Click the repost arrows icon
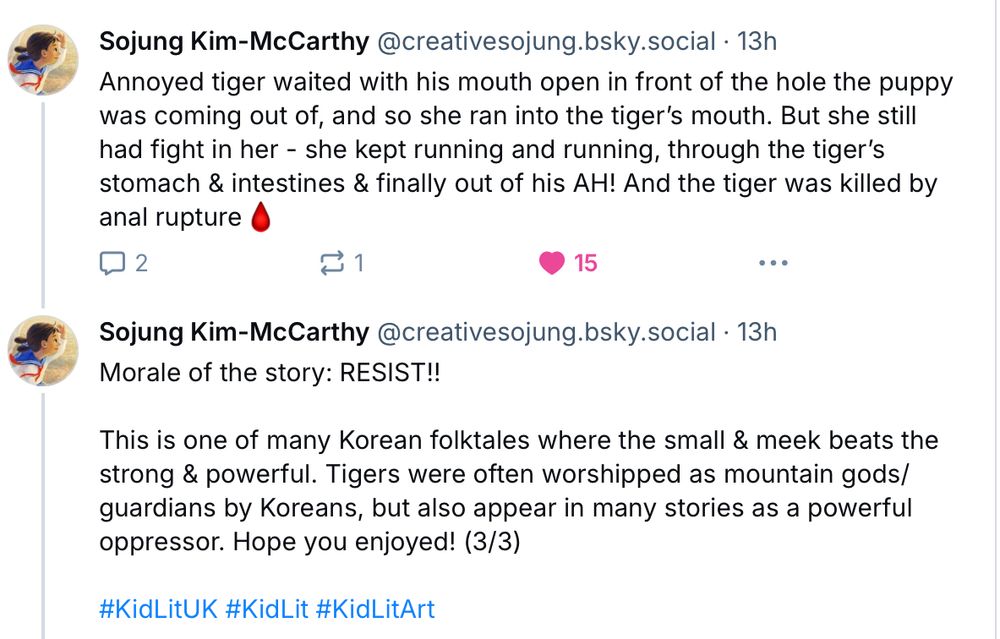The height and width of the screenshot is (639, 1000). [x=330, y=263]
